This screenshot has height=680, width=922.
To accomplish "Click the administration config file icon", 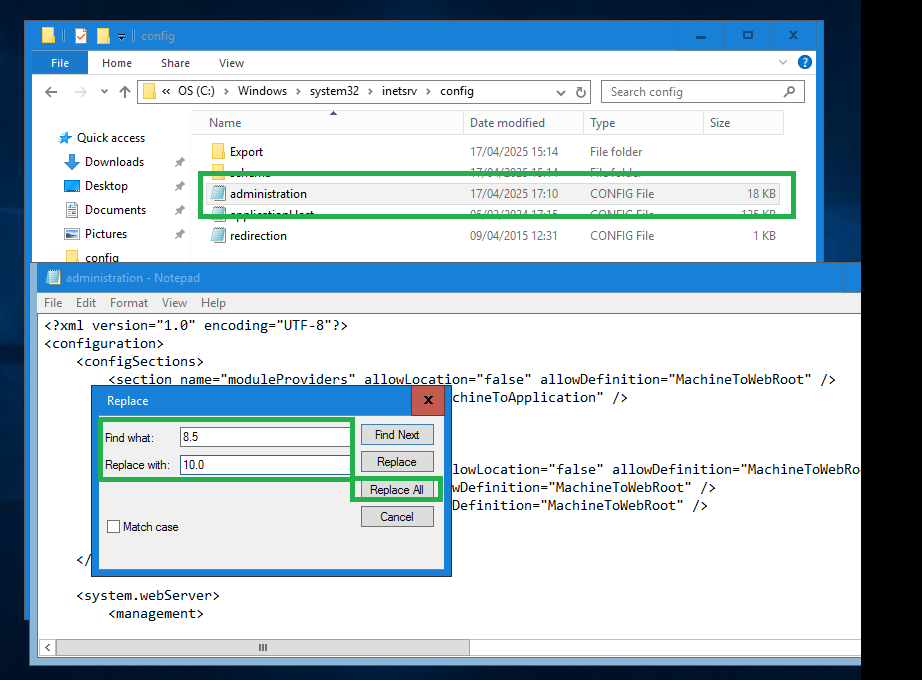I will 218,194.
